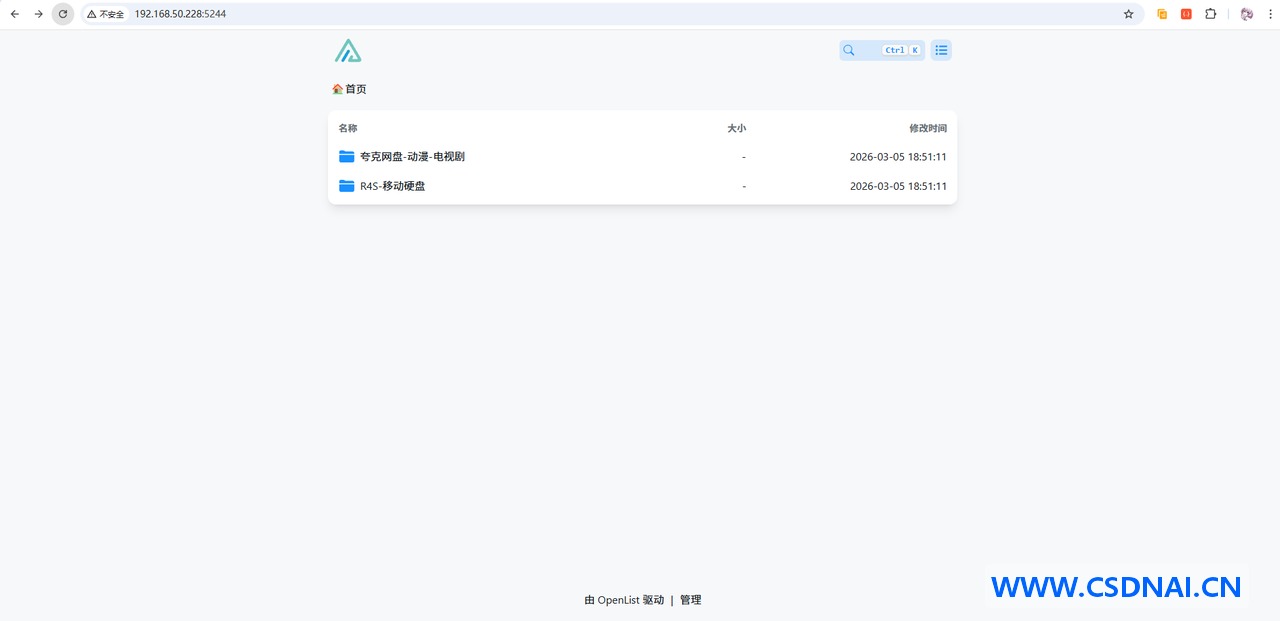
Task: Click the home emoji icon beside 首页
Action: pyautogui.click(x=338, y=89)
